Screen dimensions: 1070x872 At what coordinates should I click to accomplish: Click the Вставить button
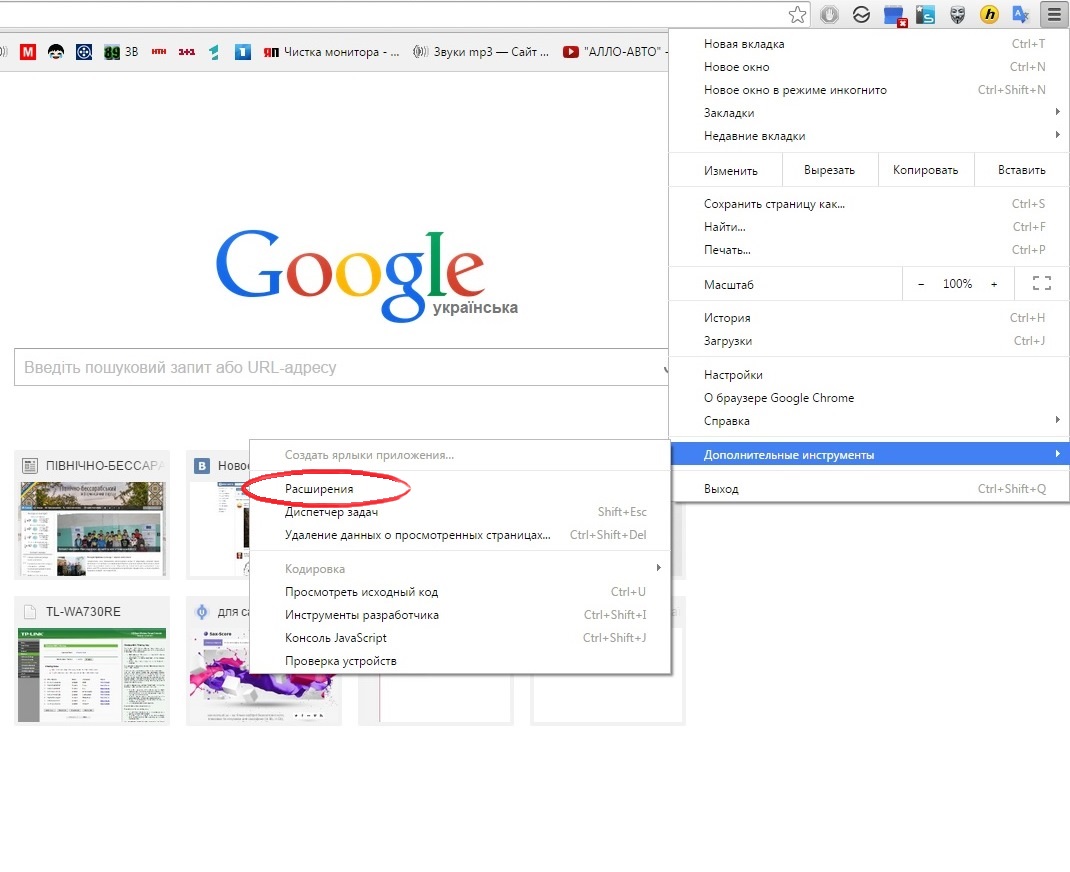pyautogui.click(x=1022, y=170)
